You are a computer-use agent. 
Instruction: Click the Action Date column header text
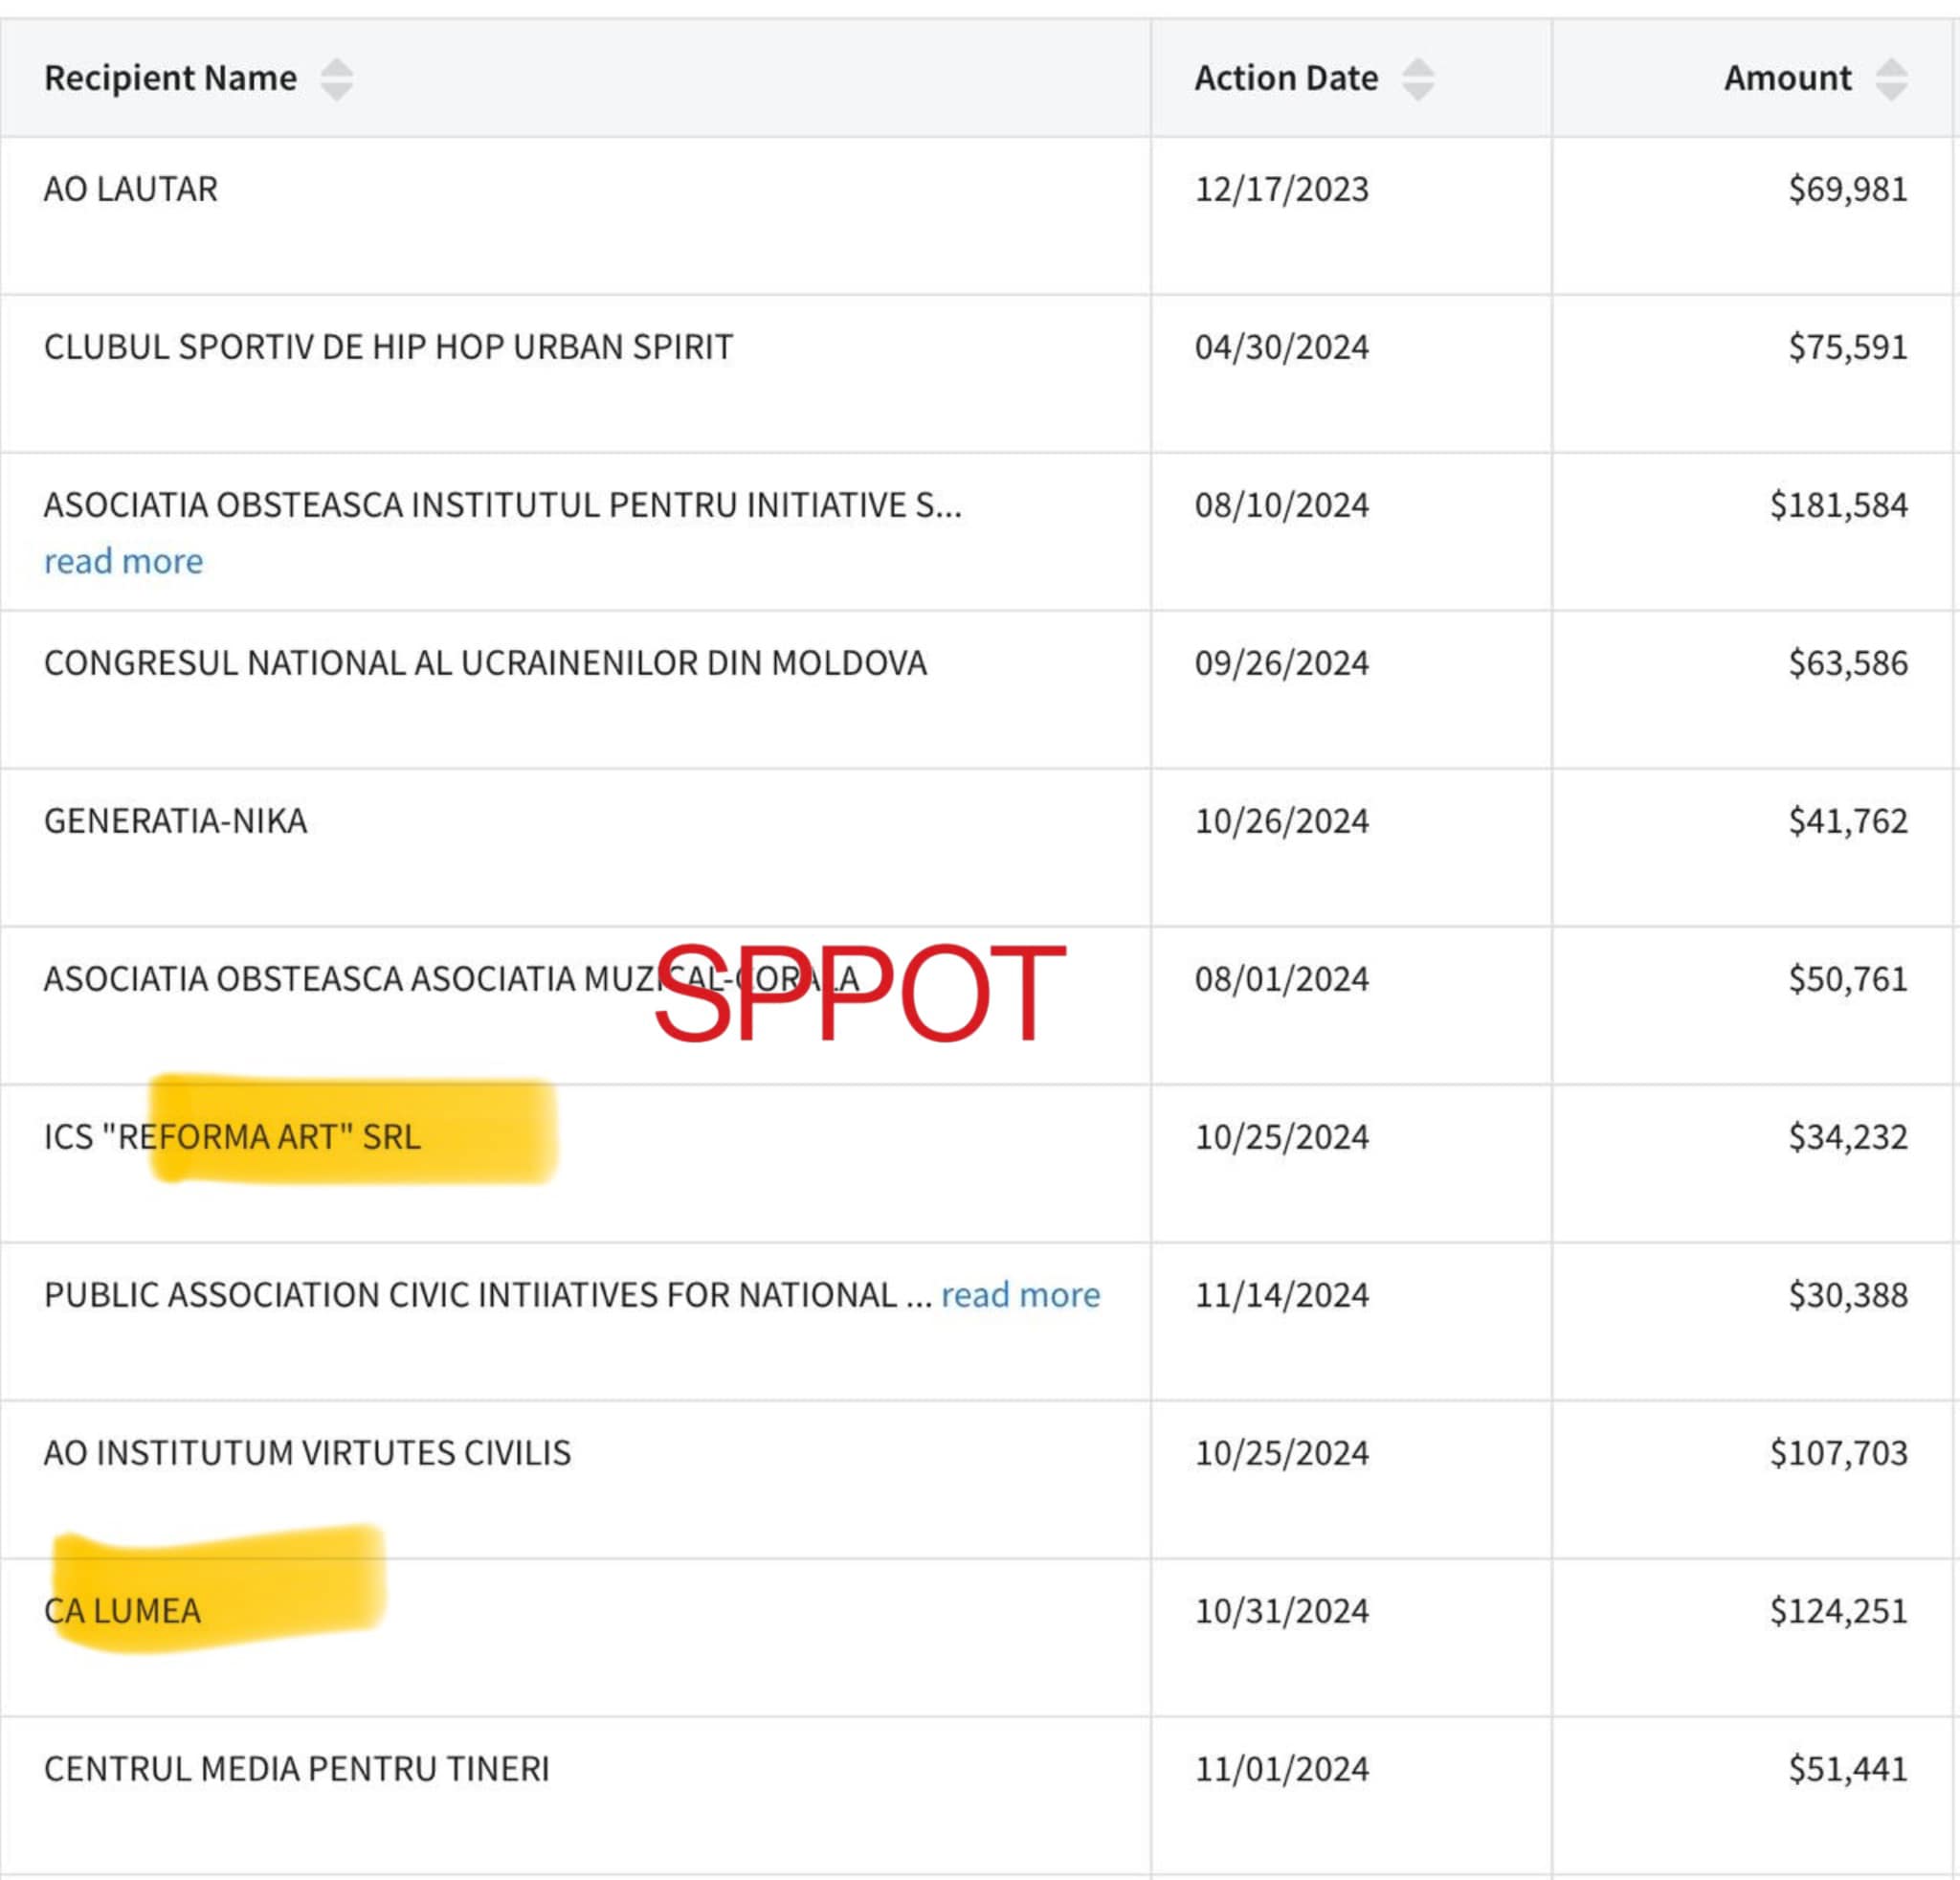[x=1285, y=78]
